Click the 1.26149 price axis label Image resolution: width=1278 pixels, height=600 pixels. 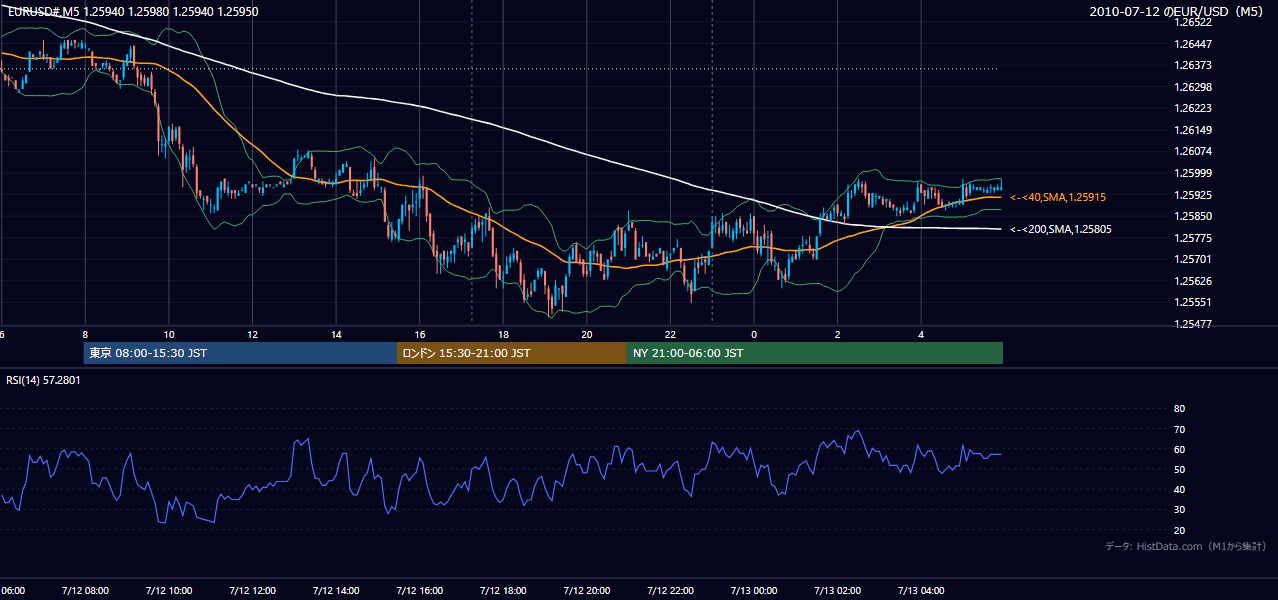[x=1194, y=130]
